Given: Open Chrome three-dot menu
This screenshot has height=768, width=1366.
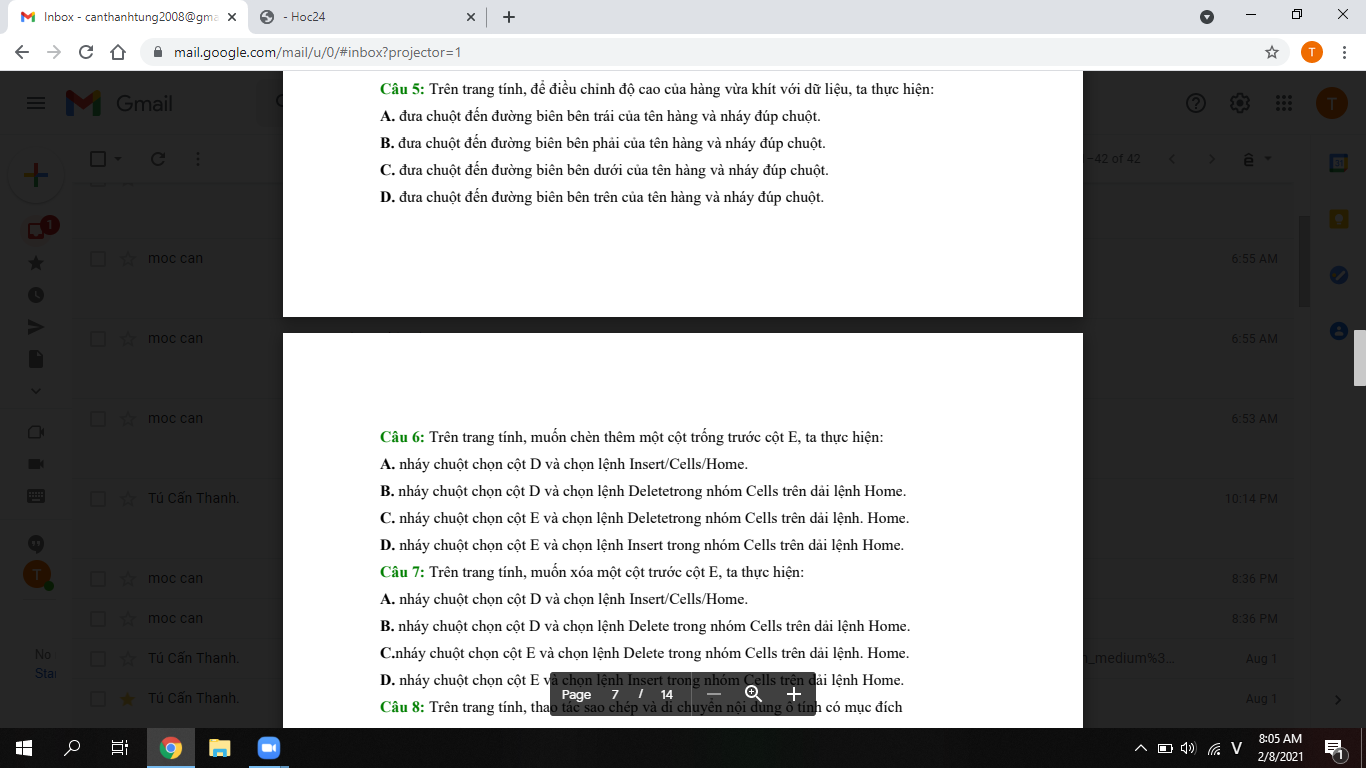Looking at the screenshot, I should click(1343, 52).
